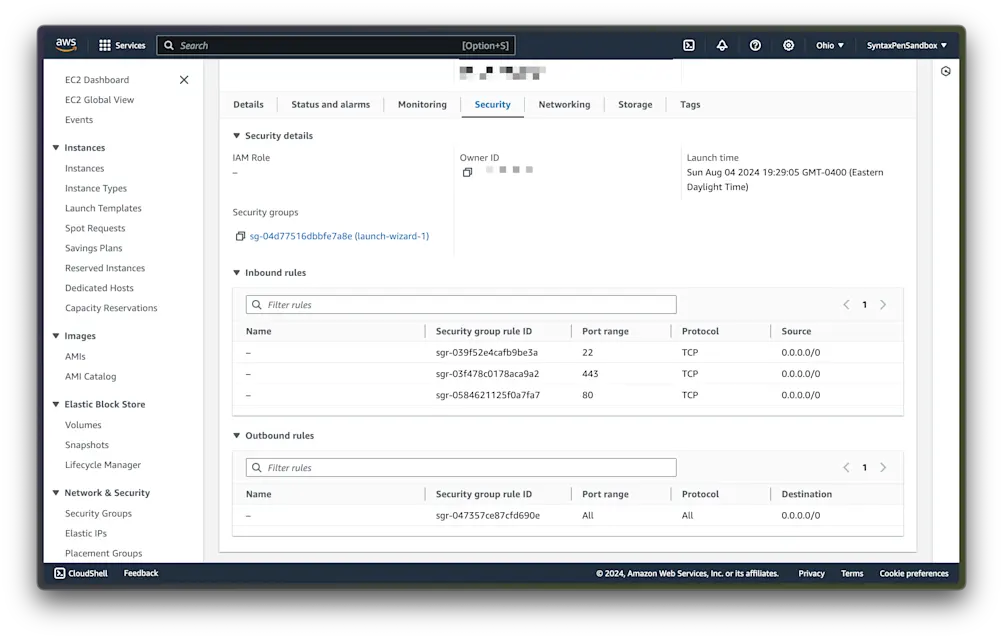Collapse the Outbound rules section

[237, 436]
